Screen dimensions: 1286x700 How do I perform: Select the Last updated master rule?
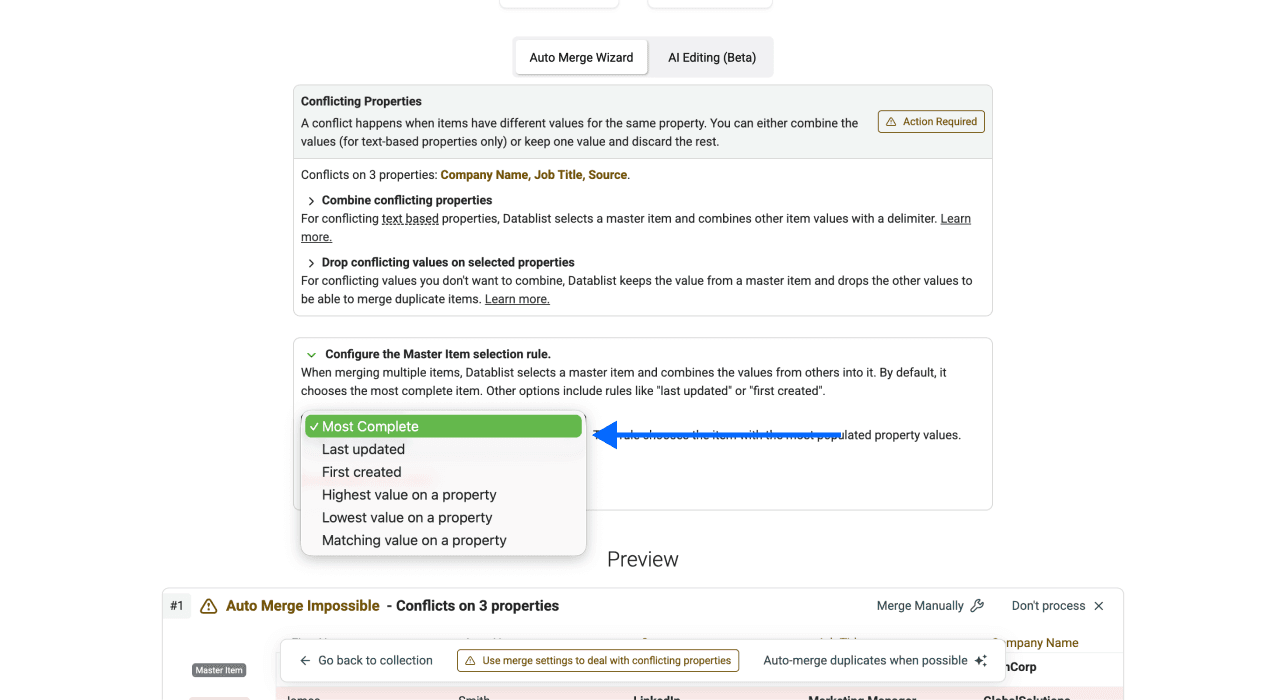[362, 449]
